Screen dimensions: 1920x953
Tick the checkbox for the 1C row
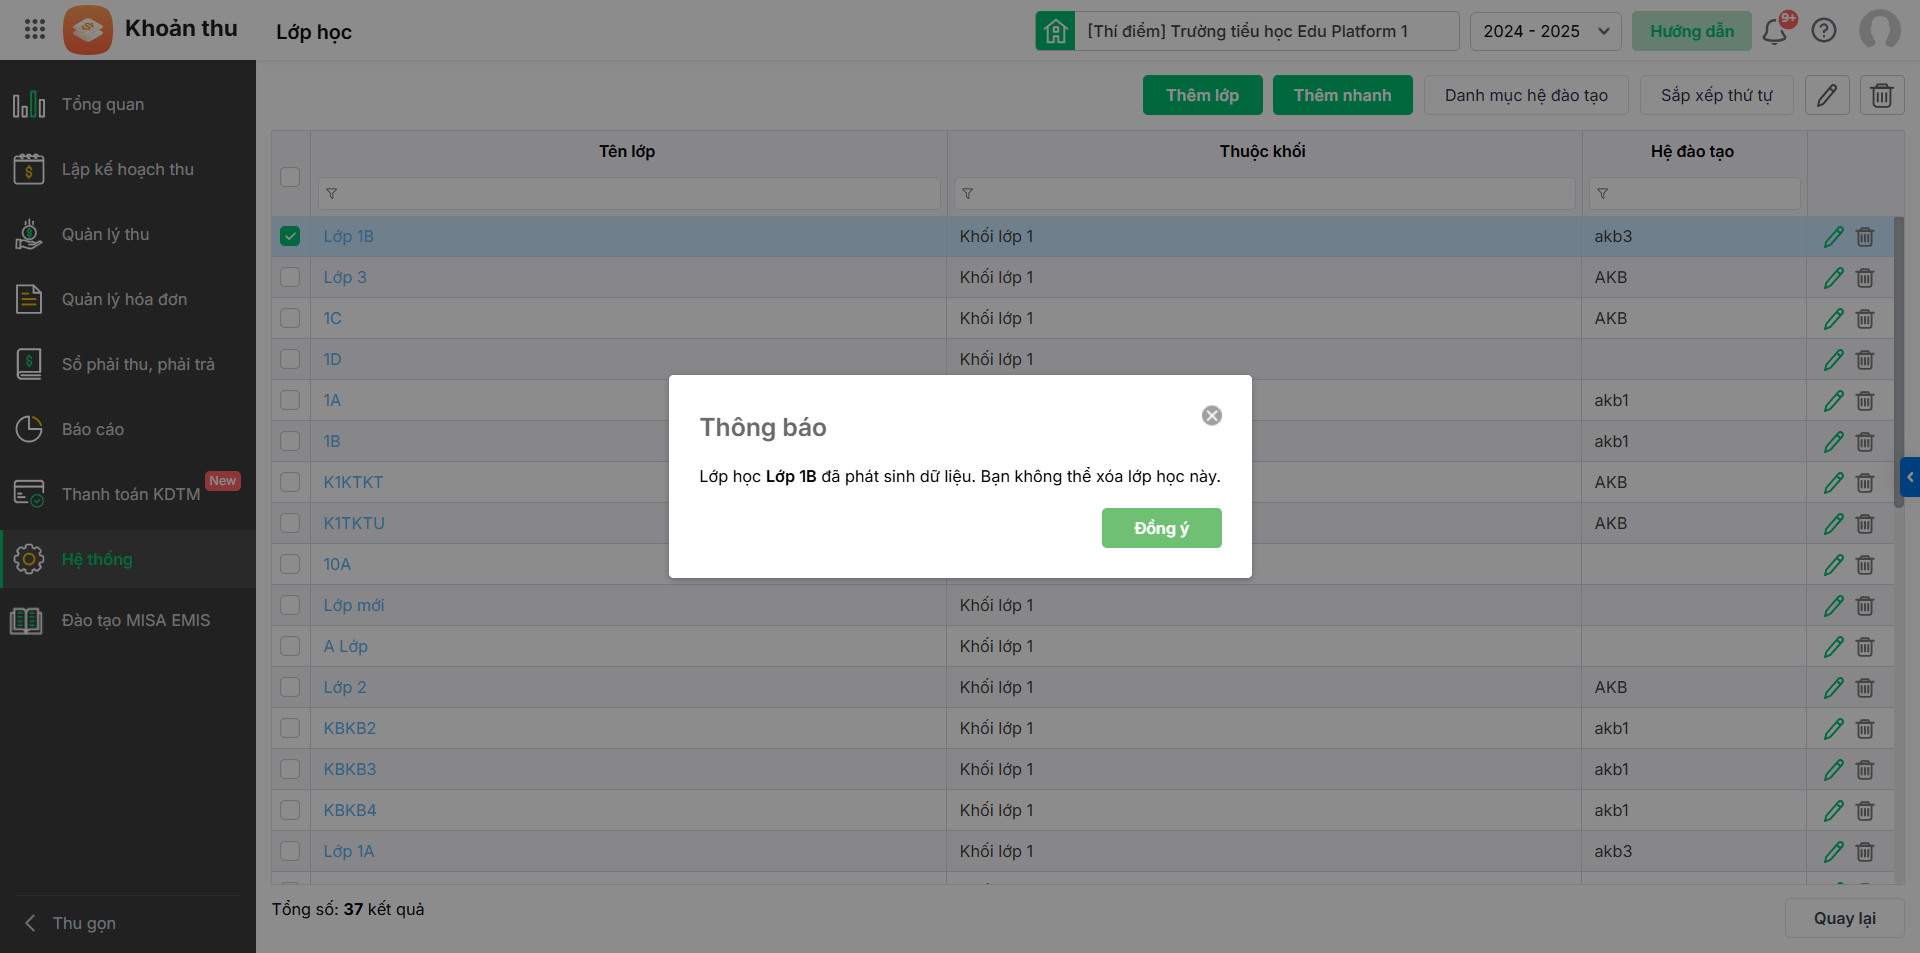tap(290, 318)
